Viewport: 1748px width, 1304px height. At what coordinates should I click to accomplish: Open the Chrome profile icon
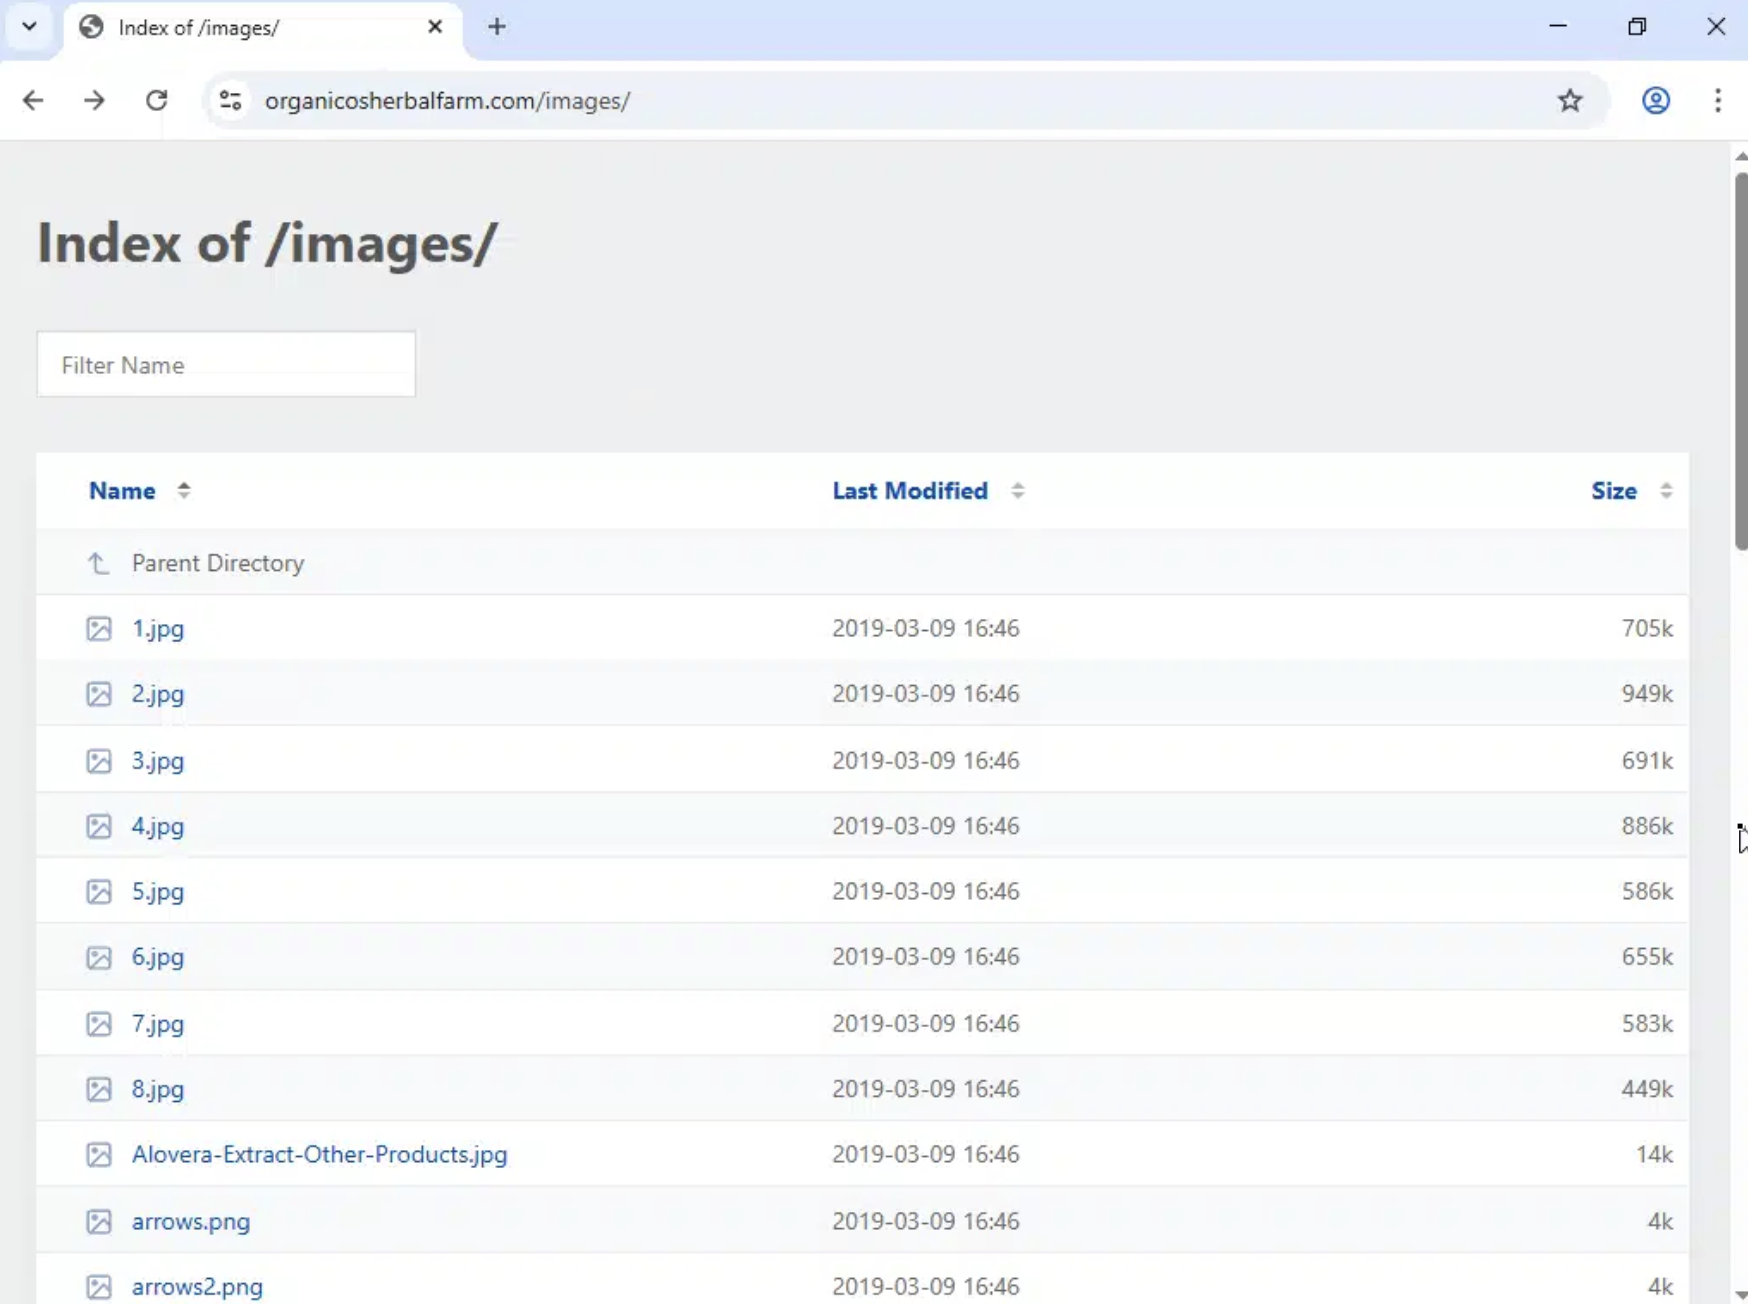(x=1656, y=100)
